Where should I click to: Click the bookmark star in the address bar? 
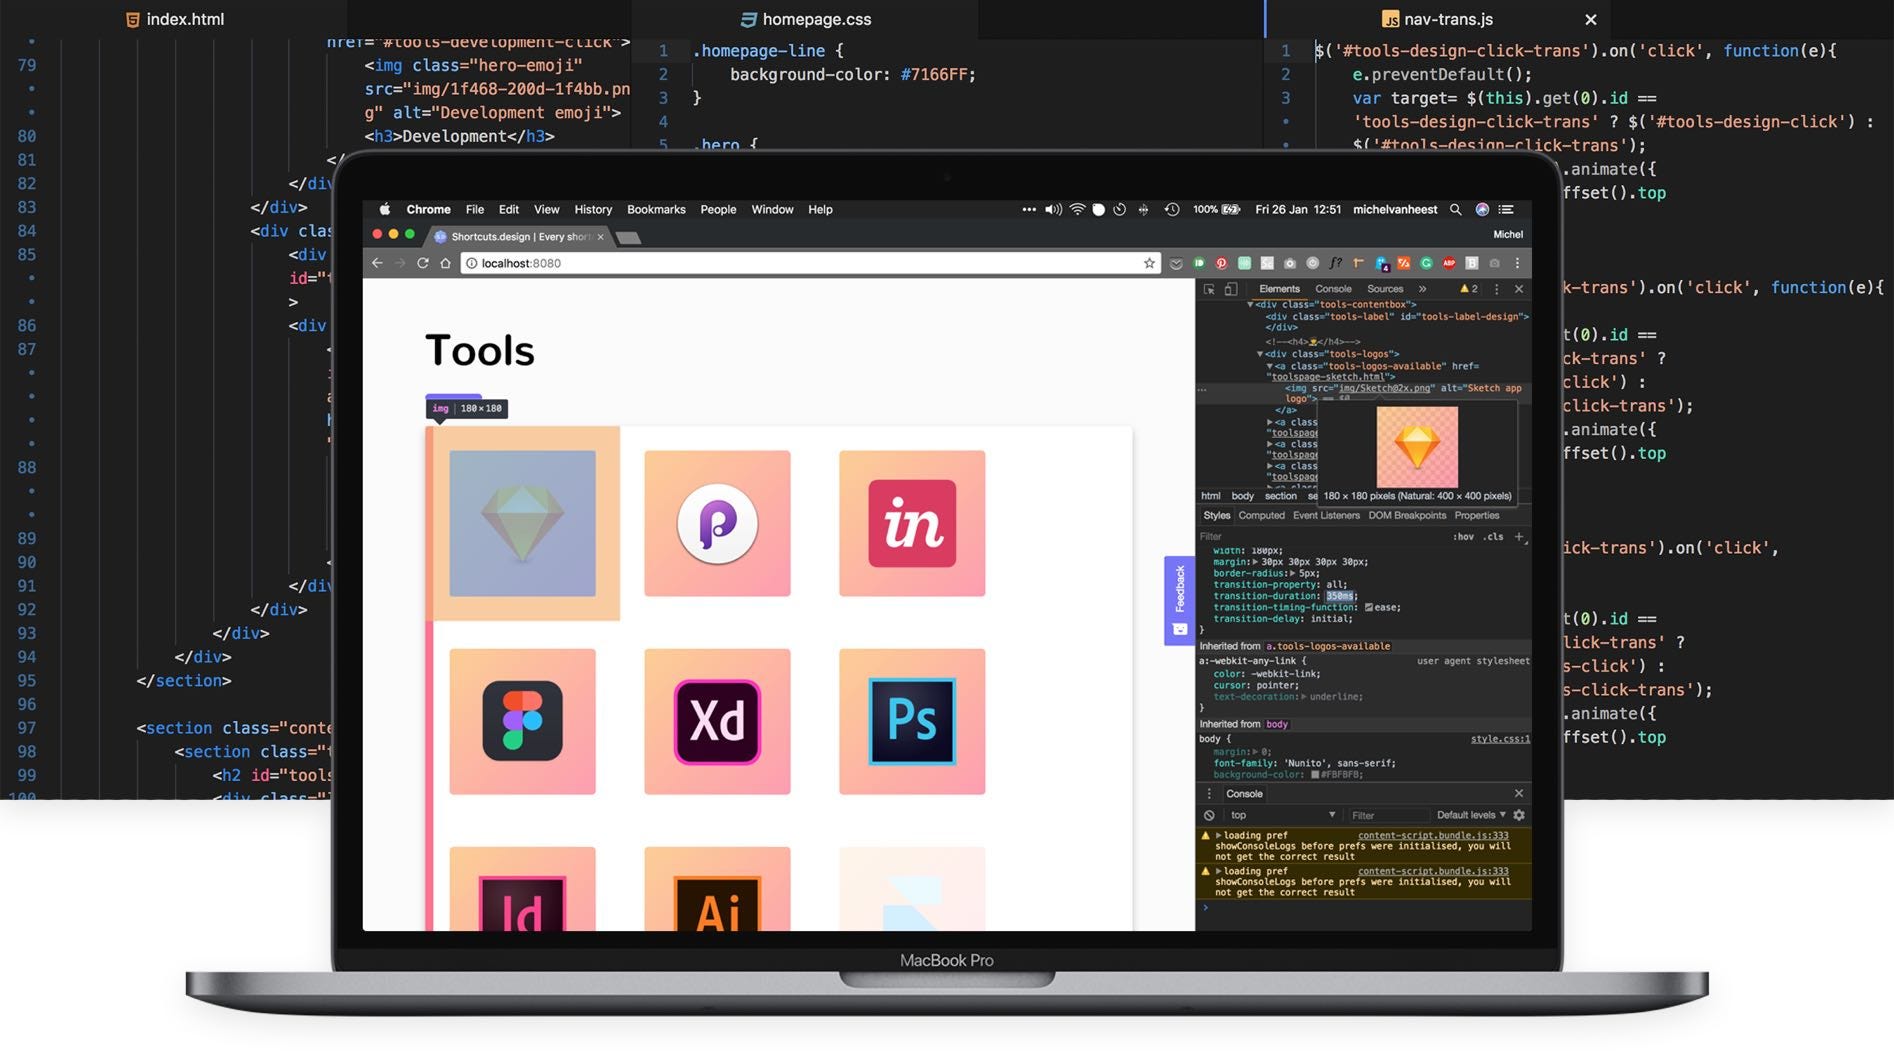tap(1147, 263)
